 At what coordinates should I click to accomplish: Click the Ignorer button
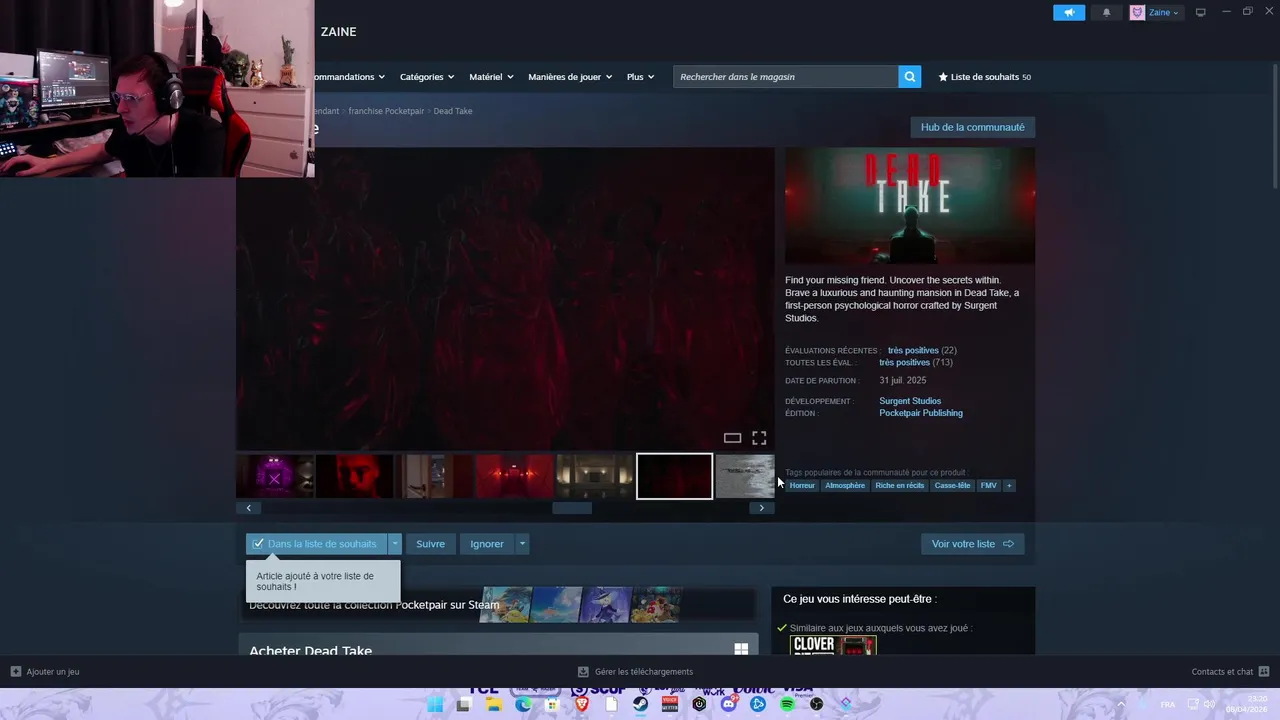click(x=487, y=544)
